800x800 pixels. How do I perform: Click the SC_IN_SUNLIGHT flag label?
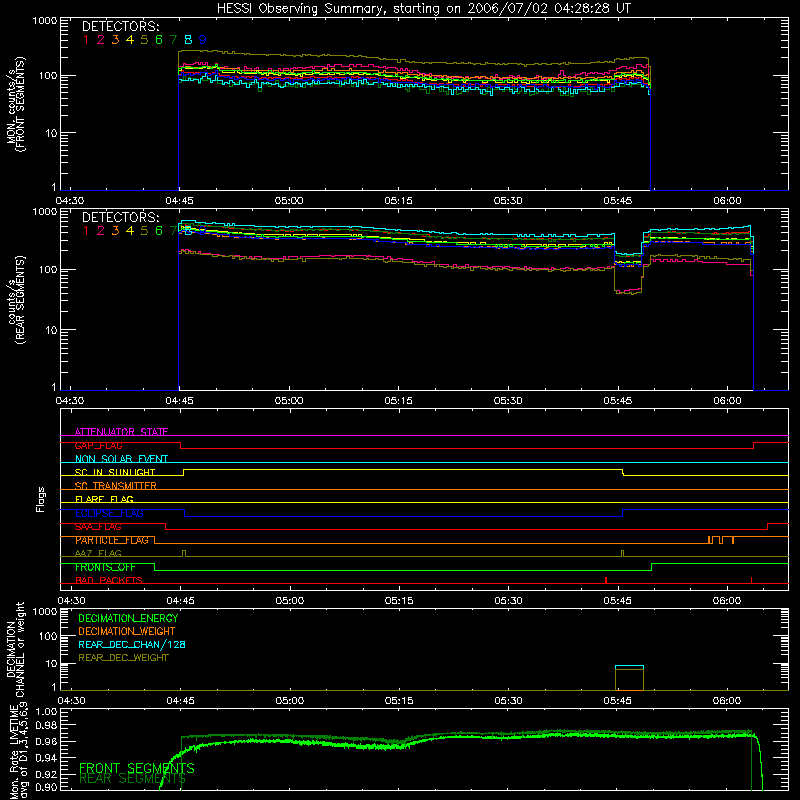[115, 472]
